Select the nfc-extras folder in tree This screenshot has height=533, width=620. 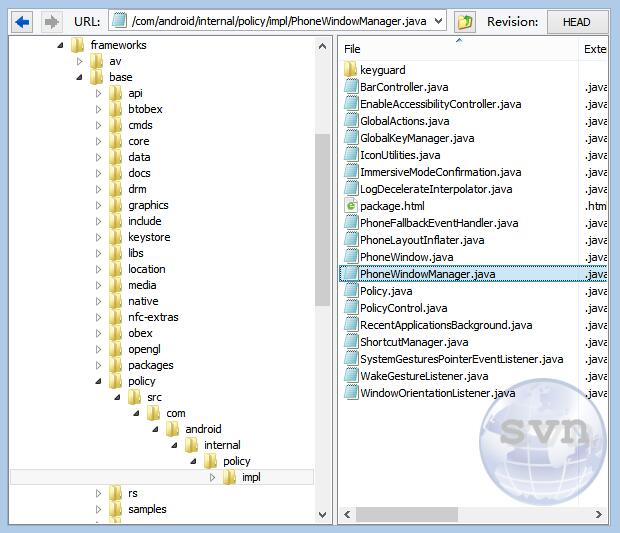point(153,317)
